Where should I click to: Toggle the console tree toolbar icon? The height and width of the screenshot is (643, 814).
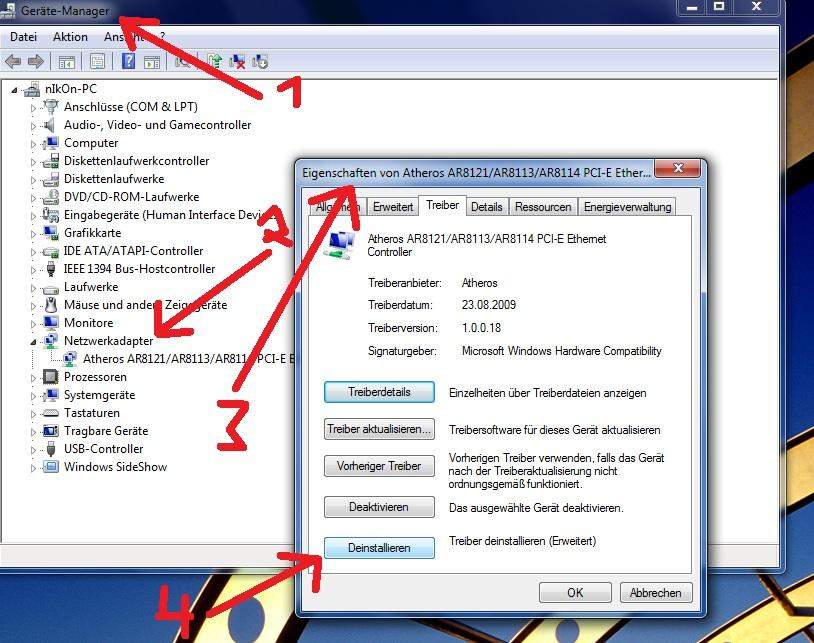(x=66, y=62)
